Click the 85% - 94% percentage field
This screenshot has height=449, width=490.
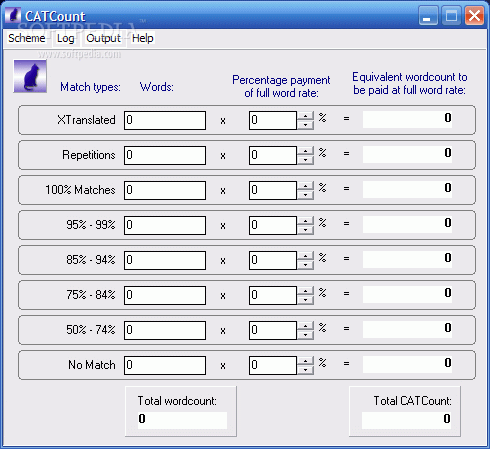[273, 260]
